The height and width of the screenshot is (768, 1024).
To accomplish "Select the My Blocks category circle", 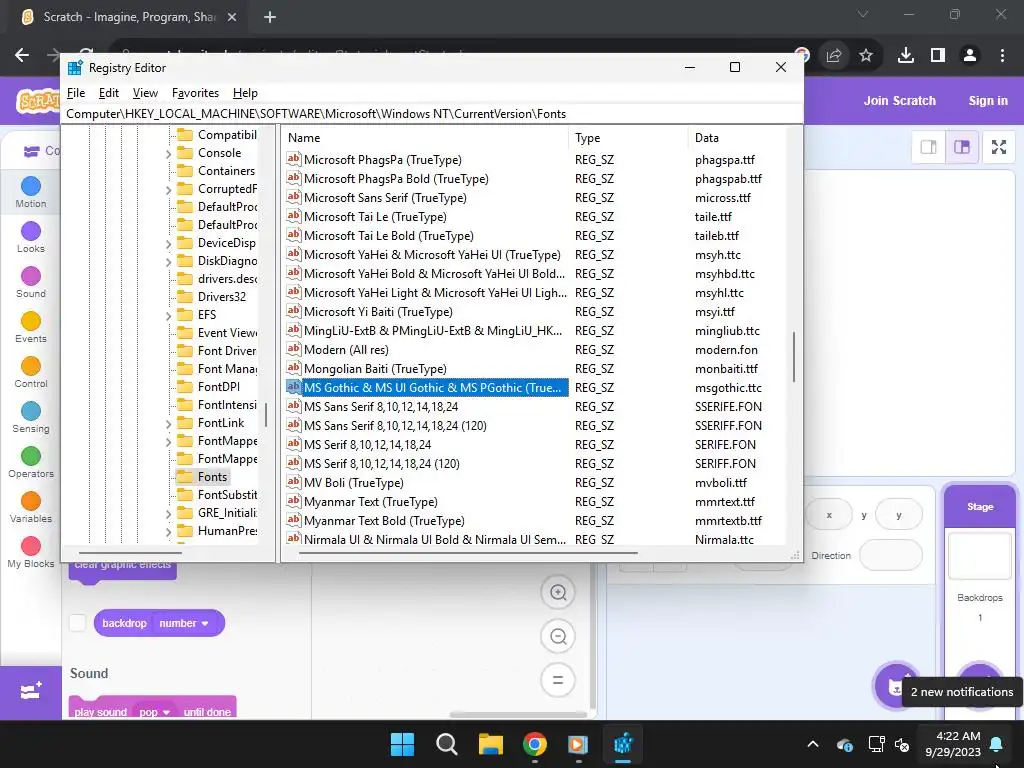I will pyautogui.click(x=31, y=547).
